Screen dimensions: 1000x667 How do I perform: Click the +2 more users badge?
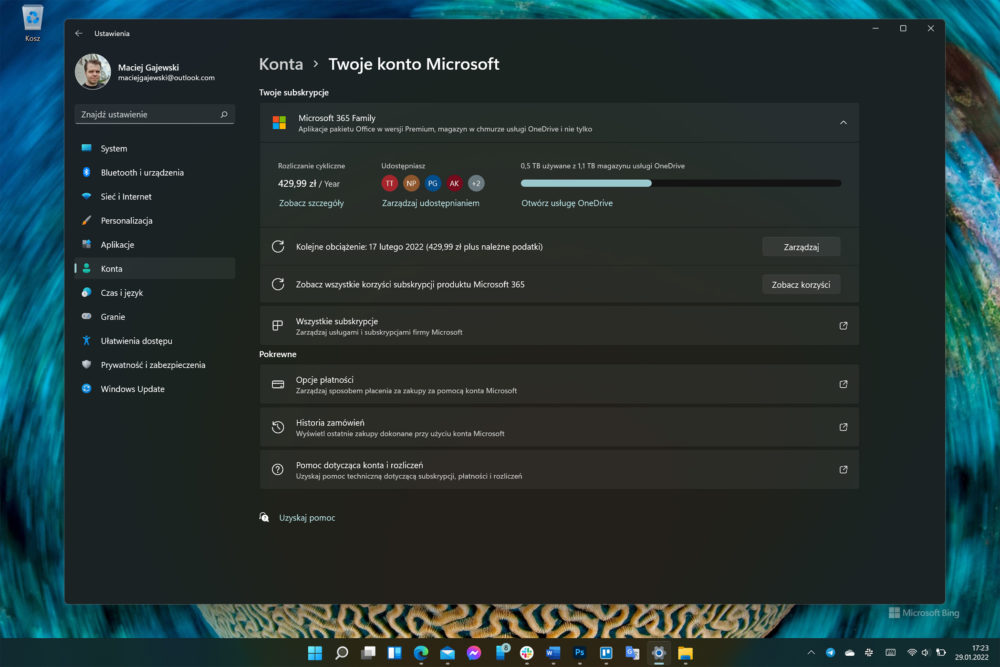click(x=476, y=184)
